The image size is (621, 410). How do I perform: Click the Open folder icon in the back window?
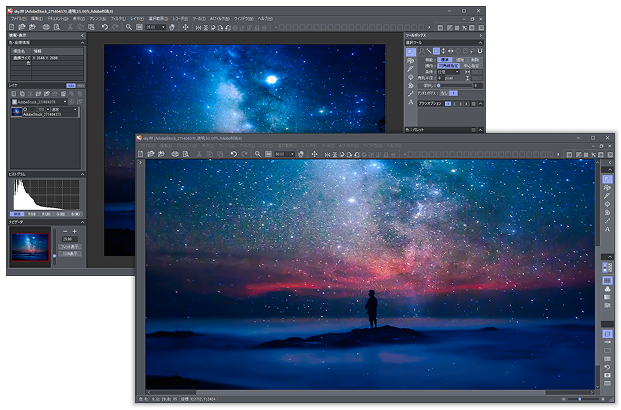coord(20,27)
